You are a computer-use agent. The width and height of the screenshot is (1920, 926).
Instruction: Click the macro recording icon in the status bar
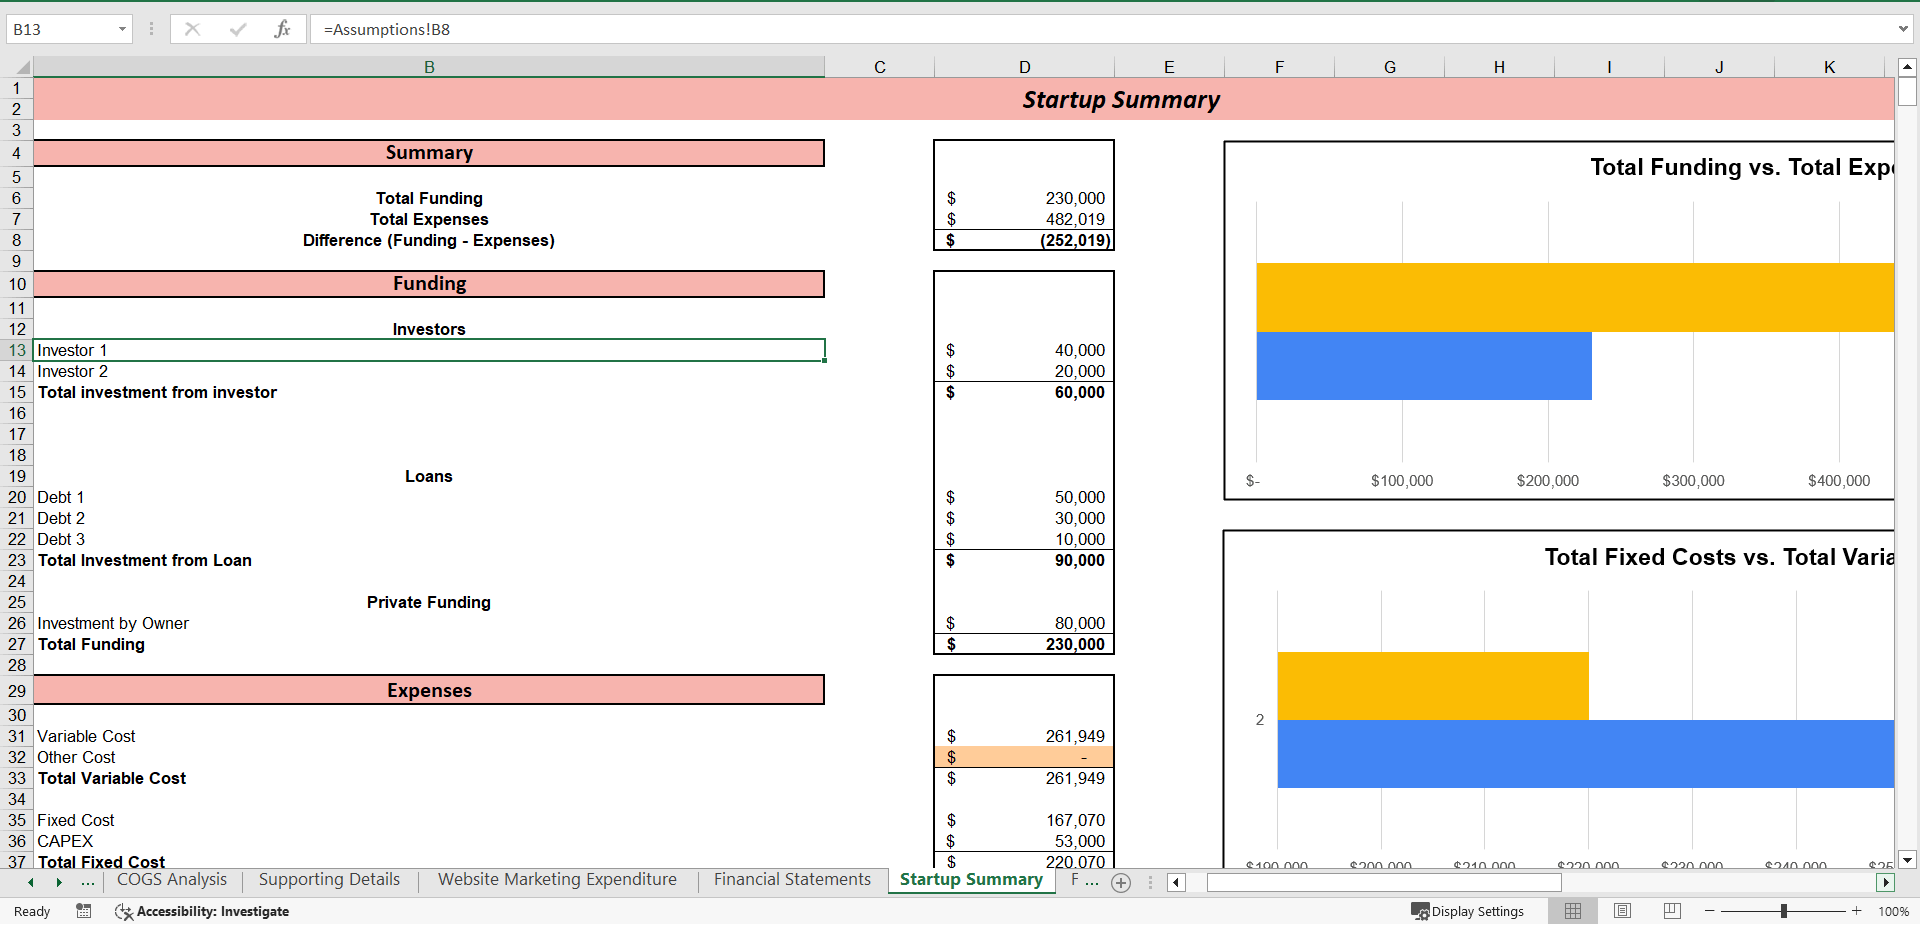(x=84, y=911)
